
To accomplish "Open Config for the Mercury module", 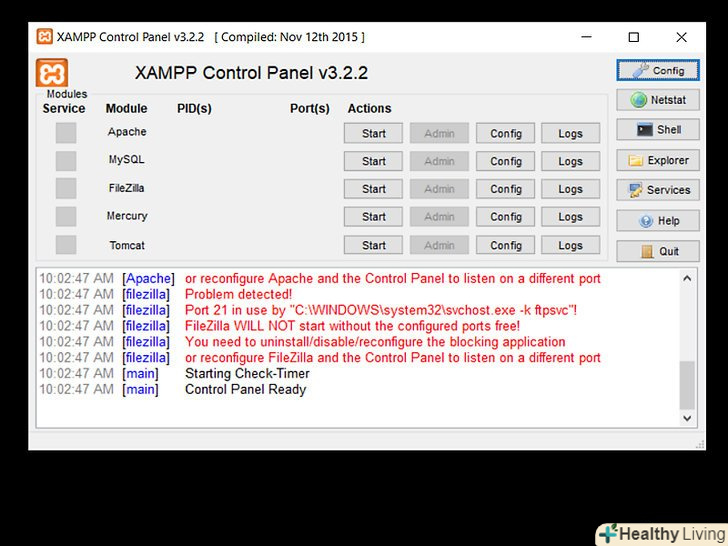I will click(x=506, y=217).
